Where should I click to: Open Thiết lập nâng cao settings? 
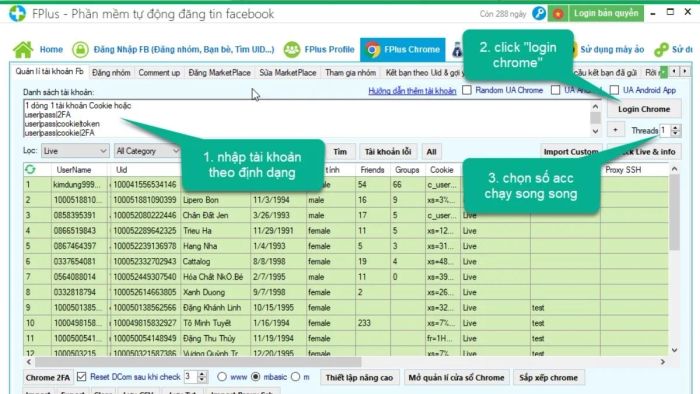(359, 377)
